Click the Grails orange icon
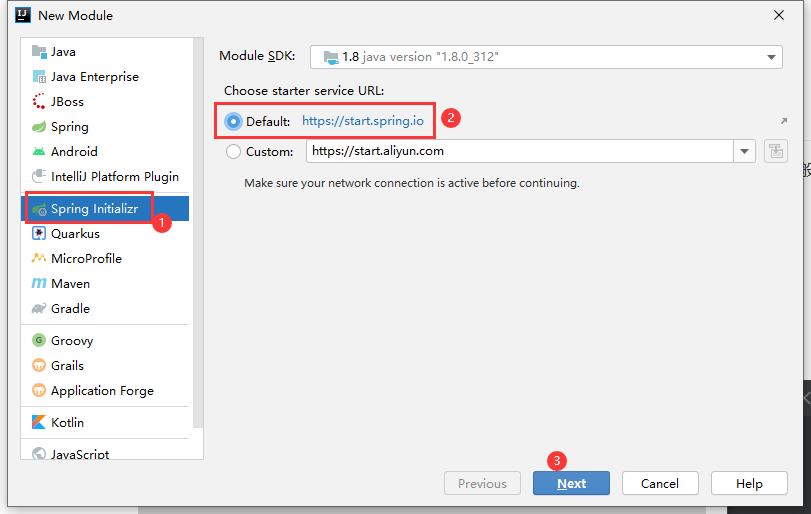The height and width of the screenshot is (514, 811). pyautogui.click(x=39, y=365)
